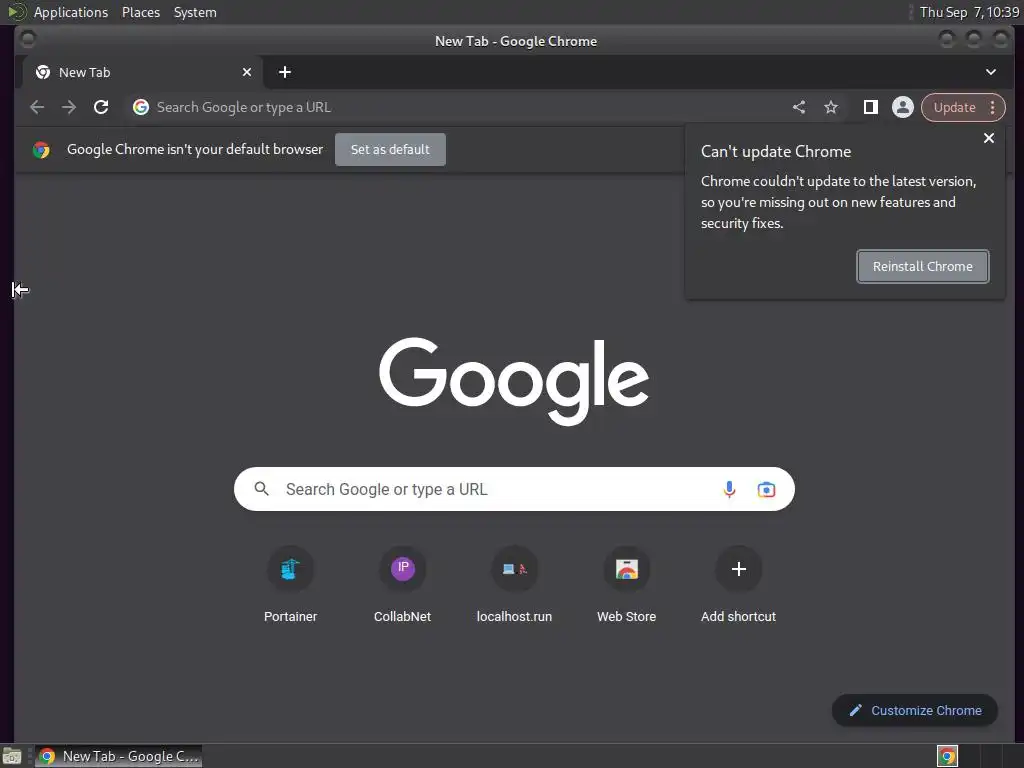Dismiss the Can't update Chrome popup
This screenshot has height=768, width=1024.
click(989, 138)
